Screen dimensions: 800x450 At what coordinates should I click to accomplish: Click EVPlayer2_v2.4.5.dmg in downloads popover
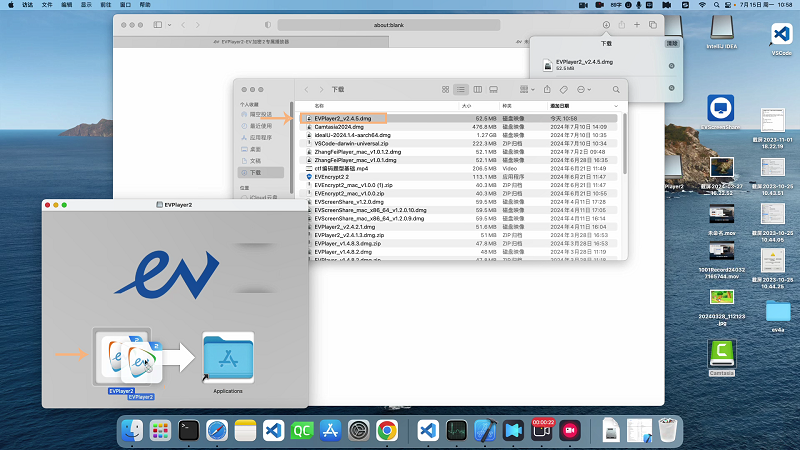[584, 64]
